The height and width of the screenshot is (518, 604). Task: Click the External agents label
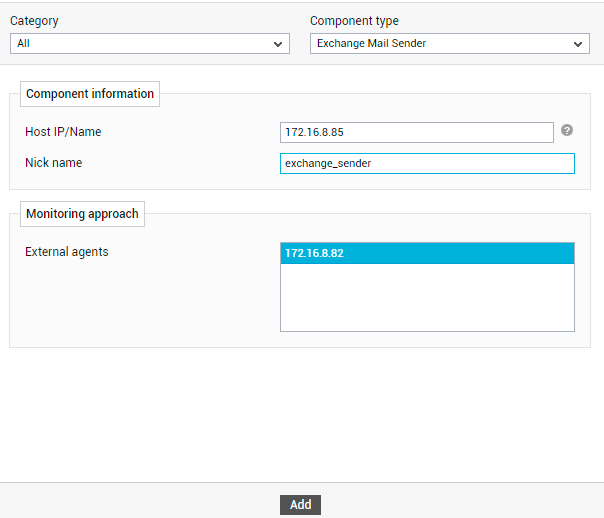click(67, 252)
